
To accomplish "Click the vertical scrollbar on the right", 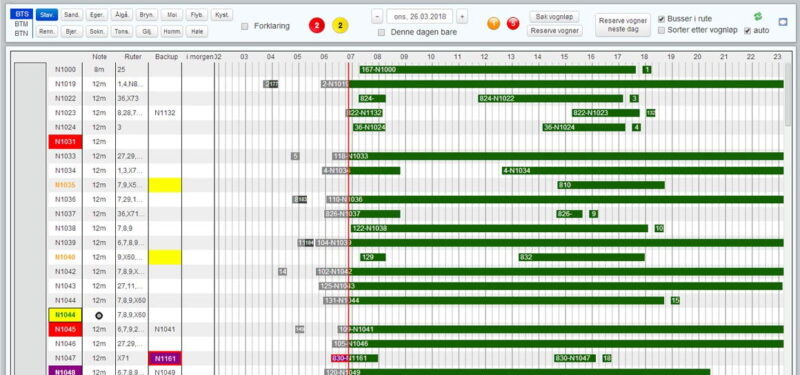I will tap(788, 94).
